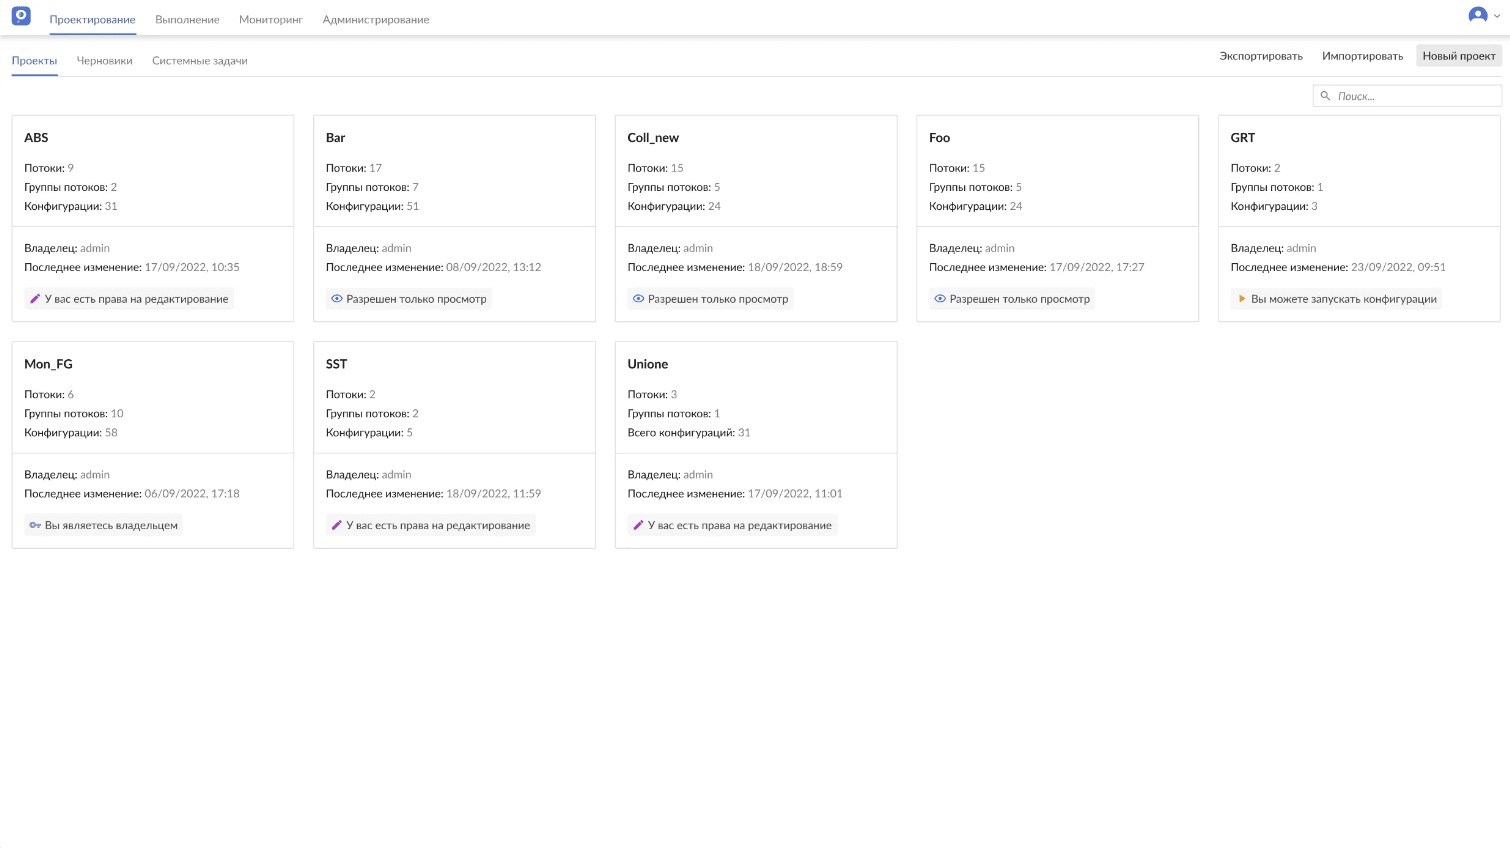Viewport: 1510px width, 848px height.
Task: Click the Импортировать button
Action: coord(1362,56)
